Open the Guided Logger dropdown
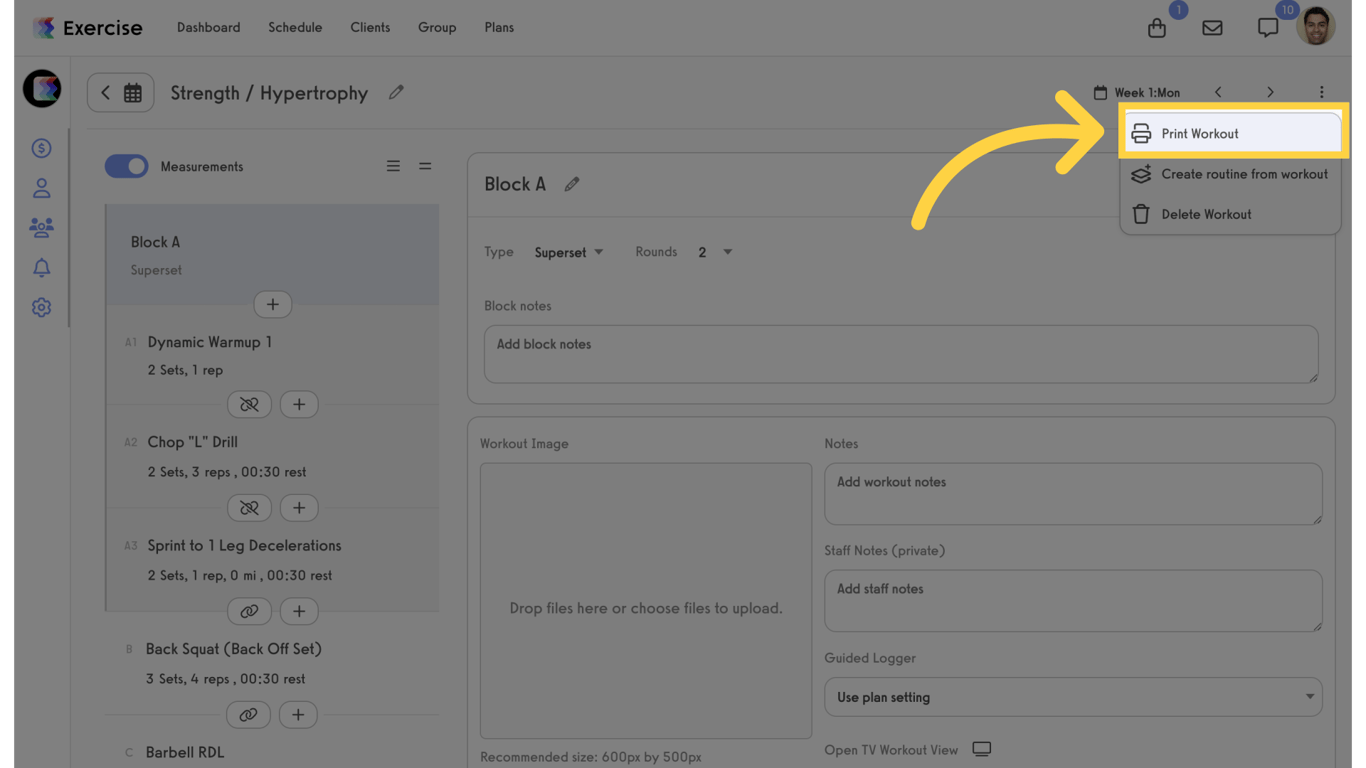 pos(1073,697)
